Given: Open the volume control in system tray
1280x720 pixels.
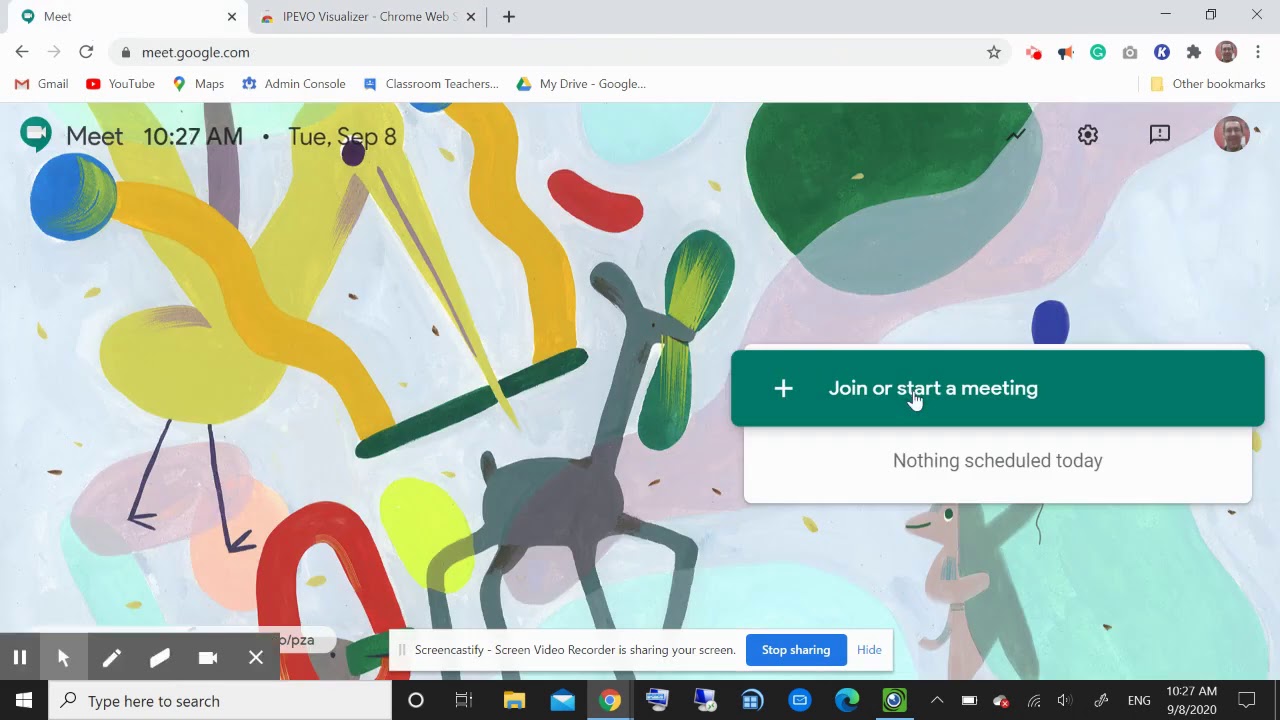Looking at the screenshot, I should click(x=1064, y=701).
